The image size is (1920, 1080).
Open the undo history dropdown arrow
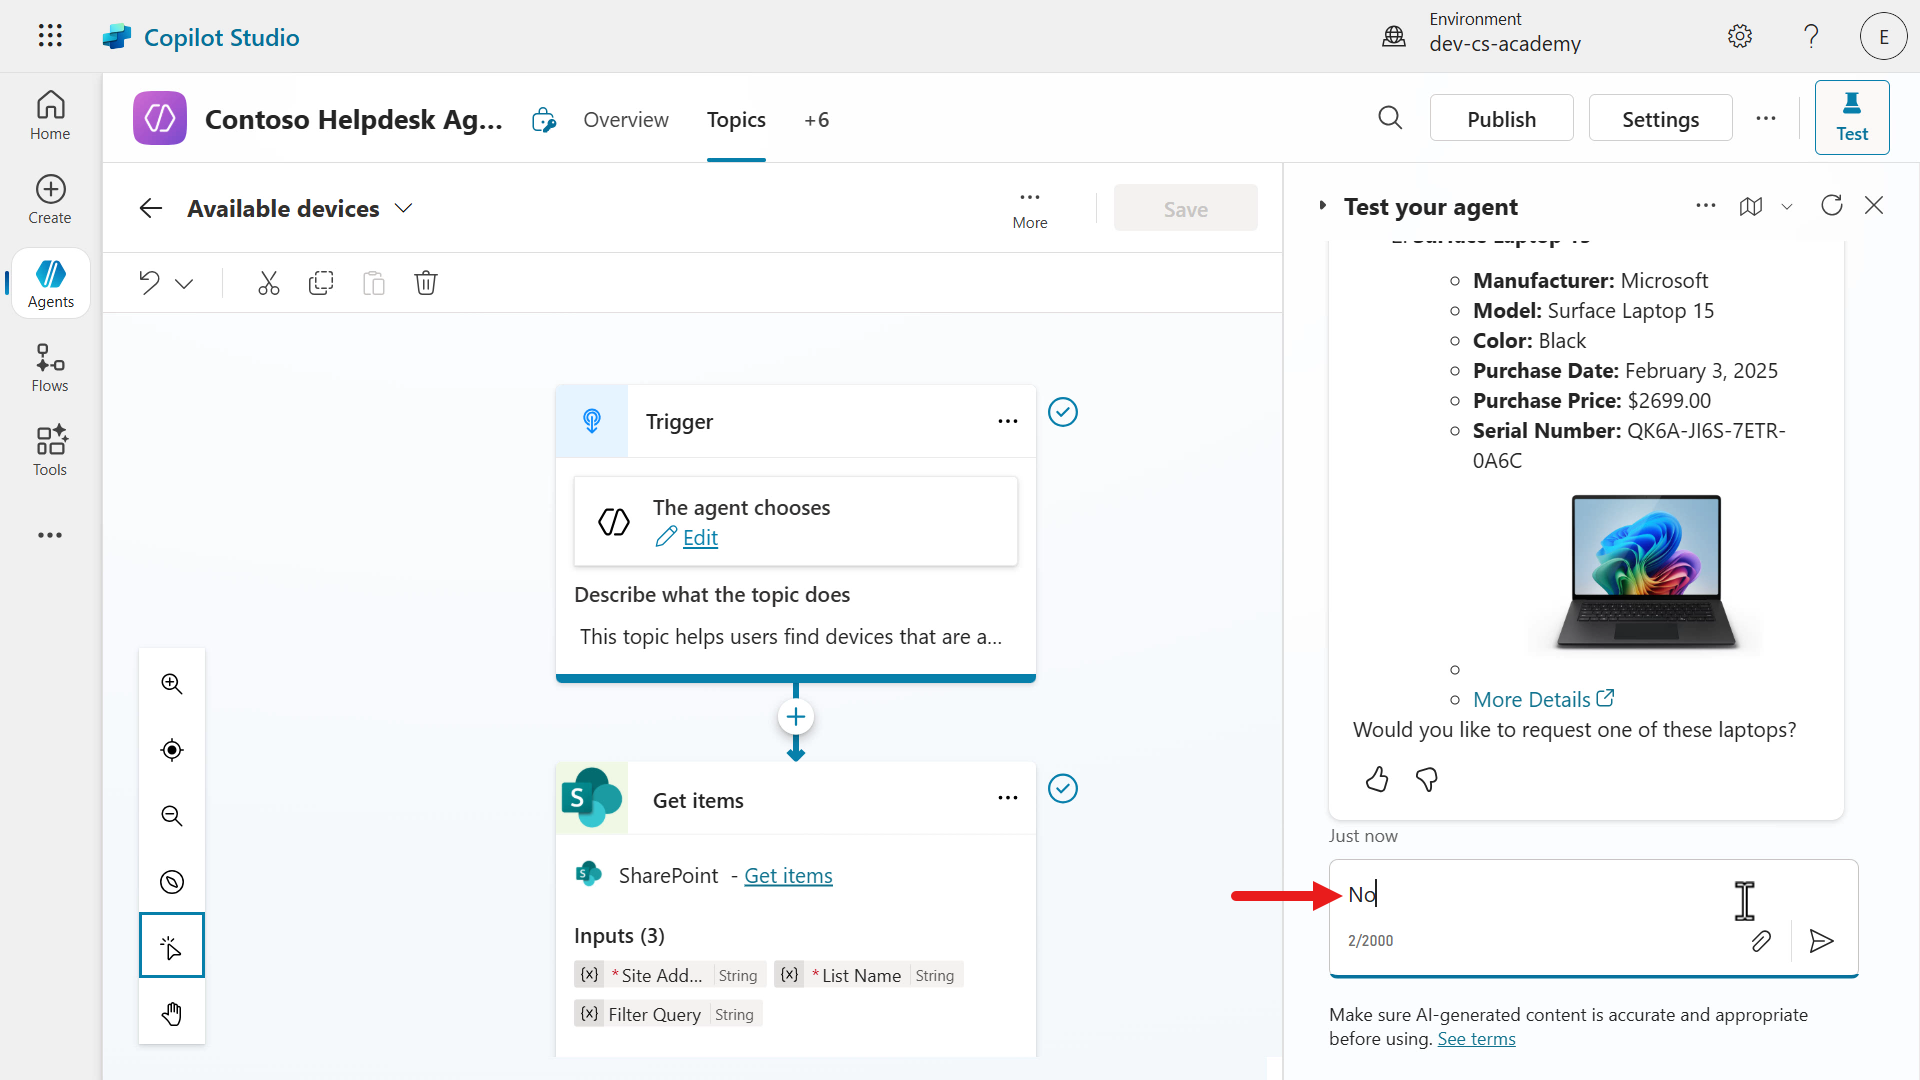[184, 284]
